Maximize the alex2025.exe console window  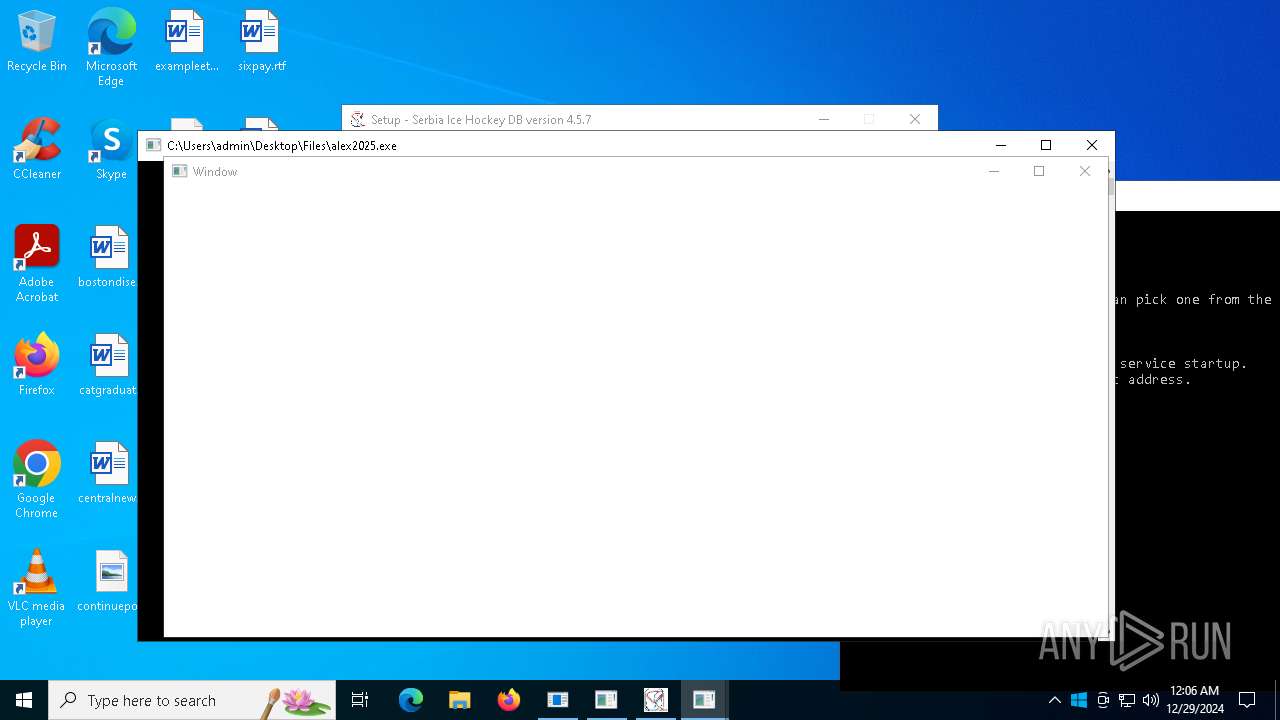[x=1046, y=145]
